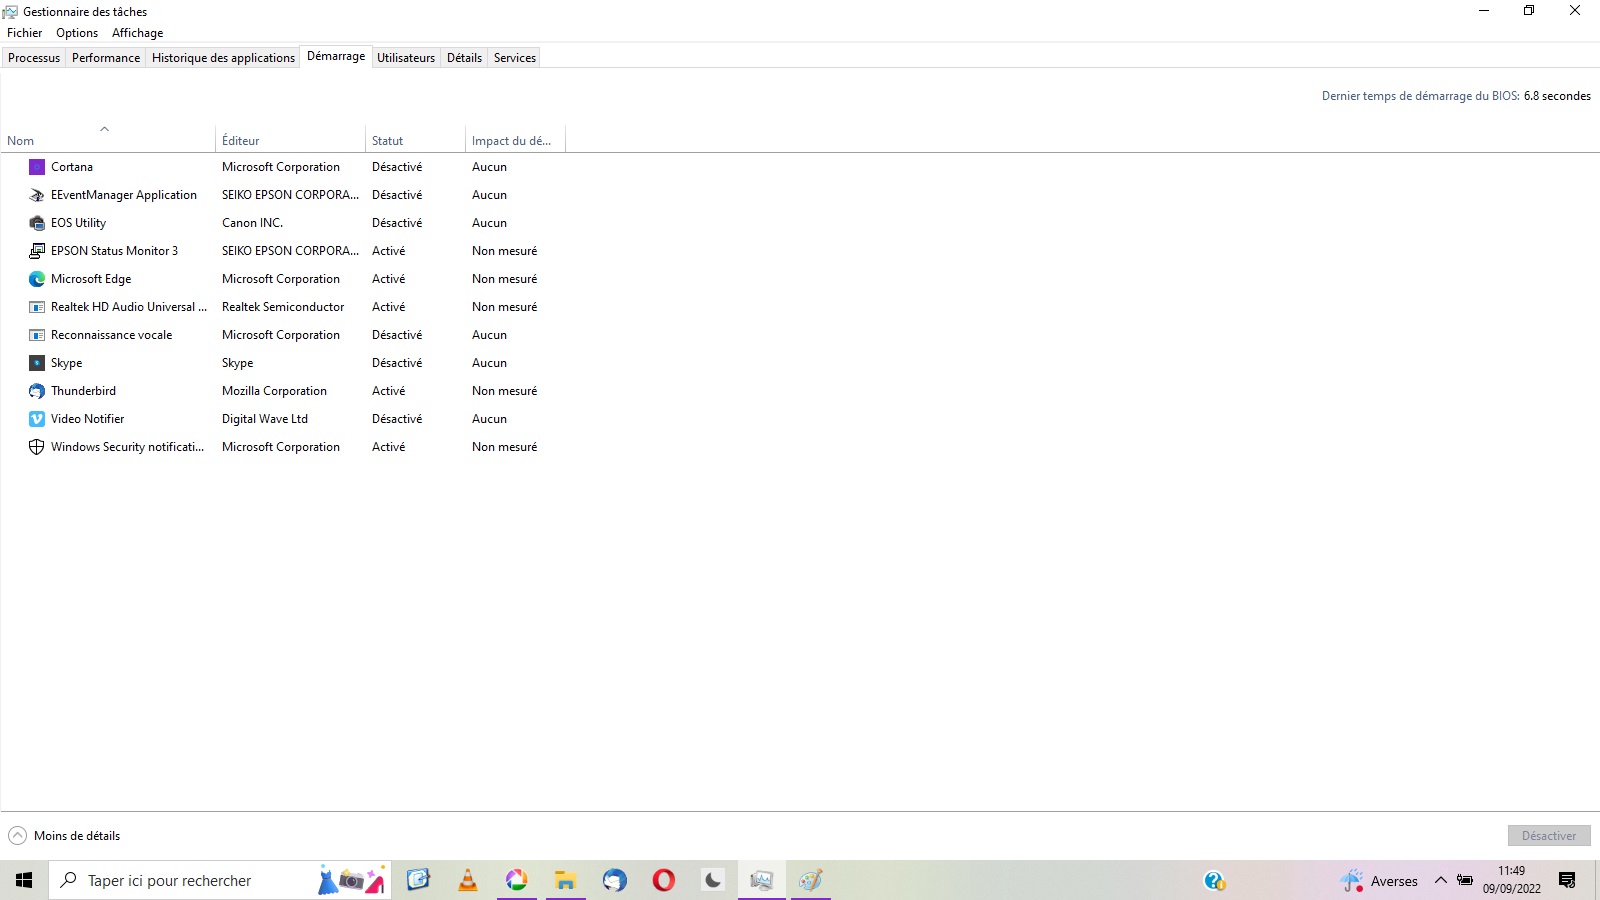Show hidden system tray icons
The image size is (1600, 900).
[1441, 880]
